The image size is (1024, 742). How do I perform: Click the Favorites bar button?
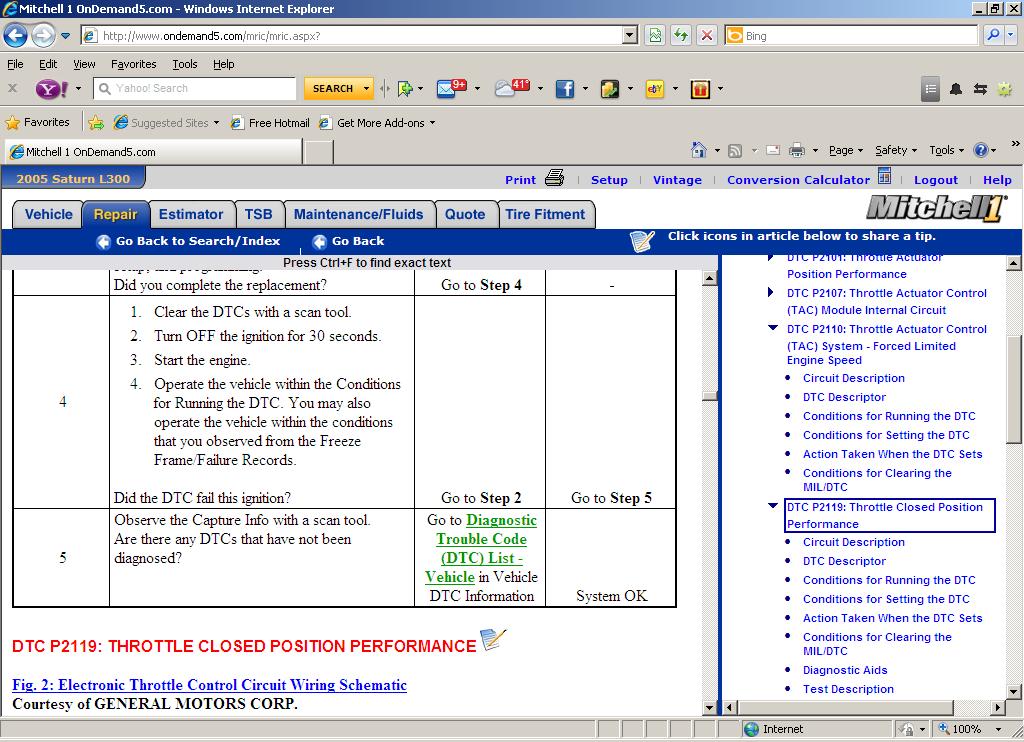coord(37,122)
